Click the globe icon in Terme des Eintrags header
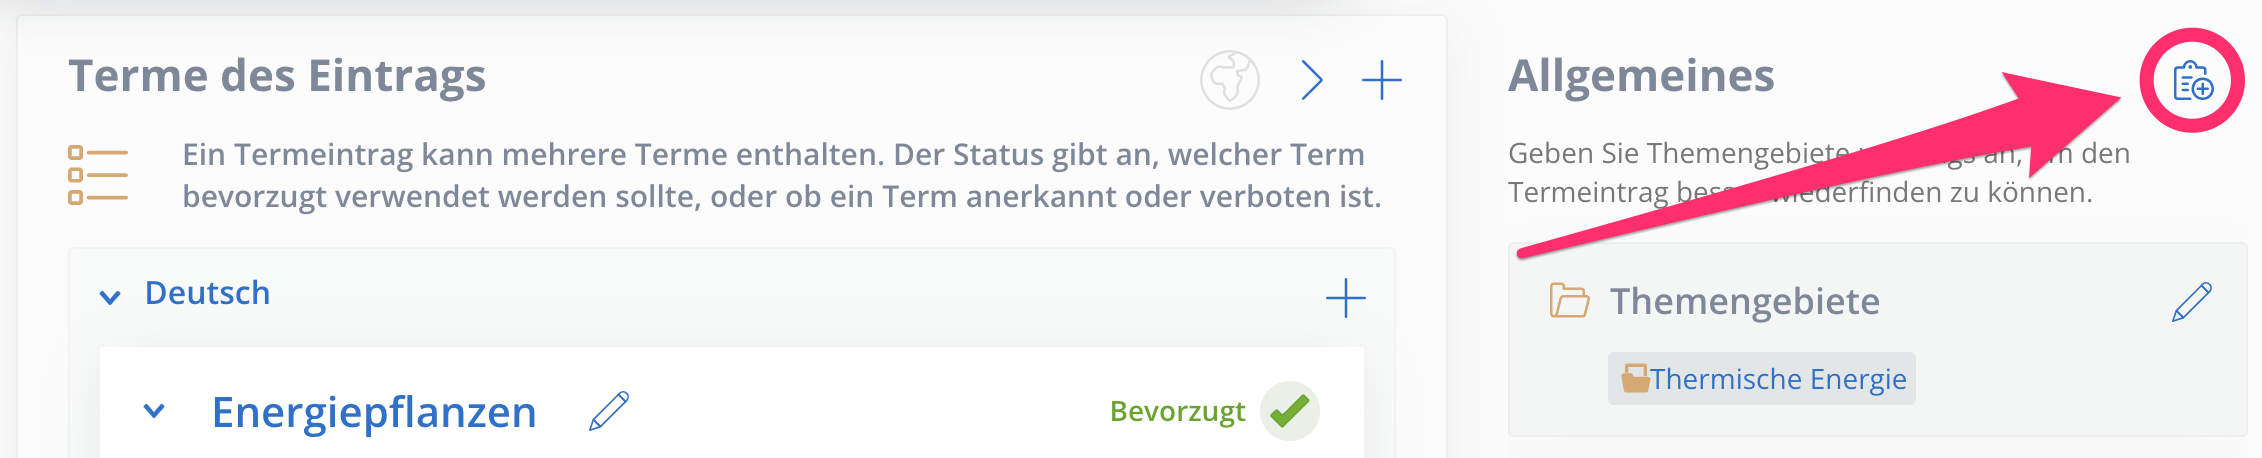This screenshot has width=2262, height=458. point(1230,80)
